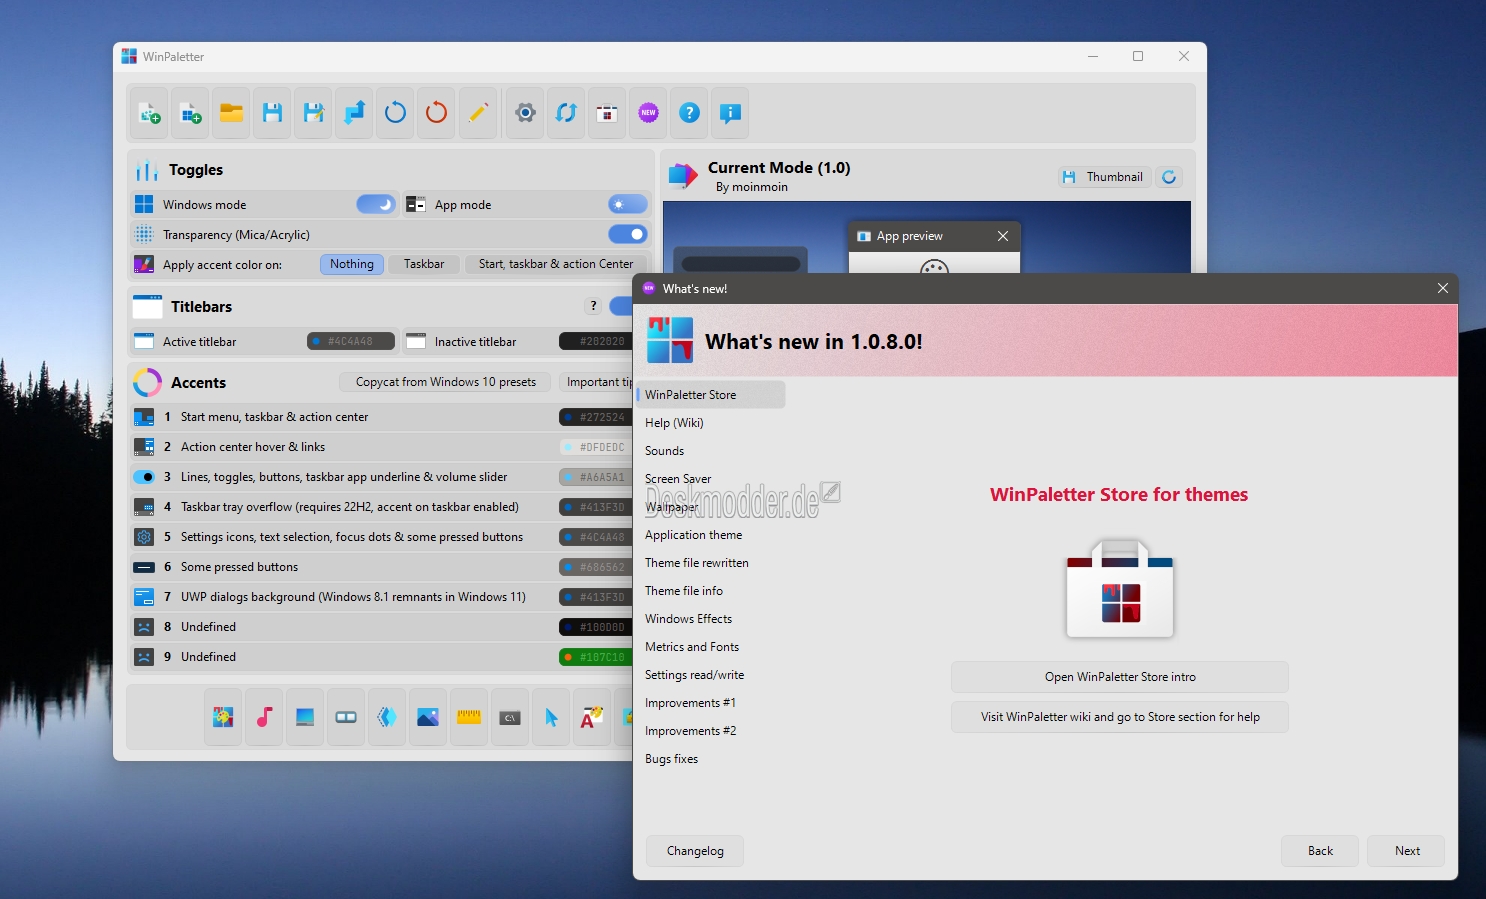
Task: Open Windows Effects blue chevrons icon
Action: pyautogui.click(x=387, y=717)
